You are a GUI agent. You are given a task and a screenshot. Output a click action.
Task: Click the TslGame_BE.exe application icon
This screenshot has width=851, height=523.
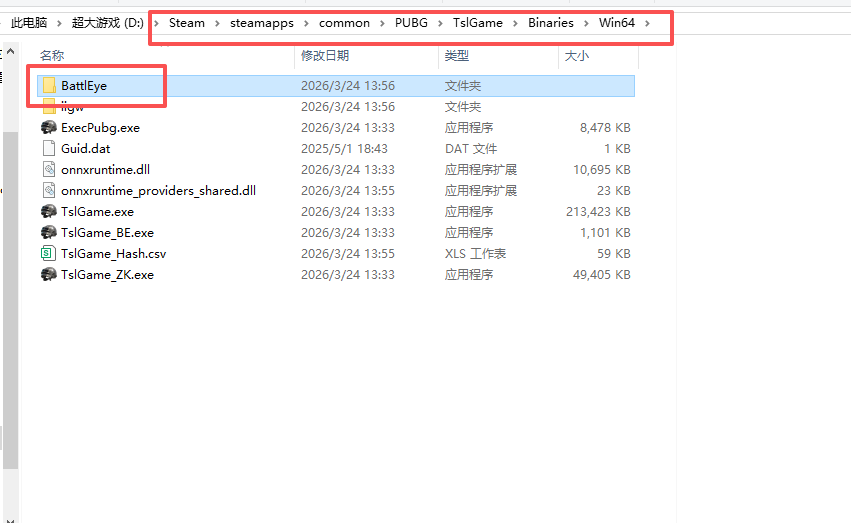49,233
